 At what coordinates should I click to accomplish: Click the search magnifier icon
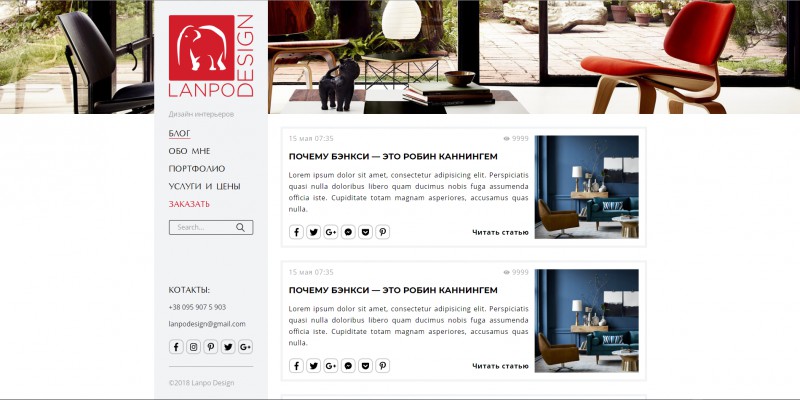coord(240,228)
